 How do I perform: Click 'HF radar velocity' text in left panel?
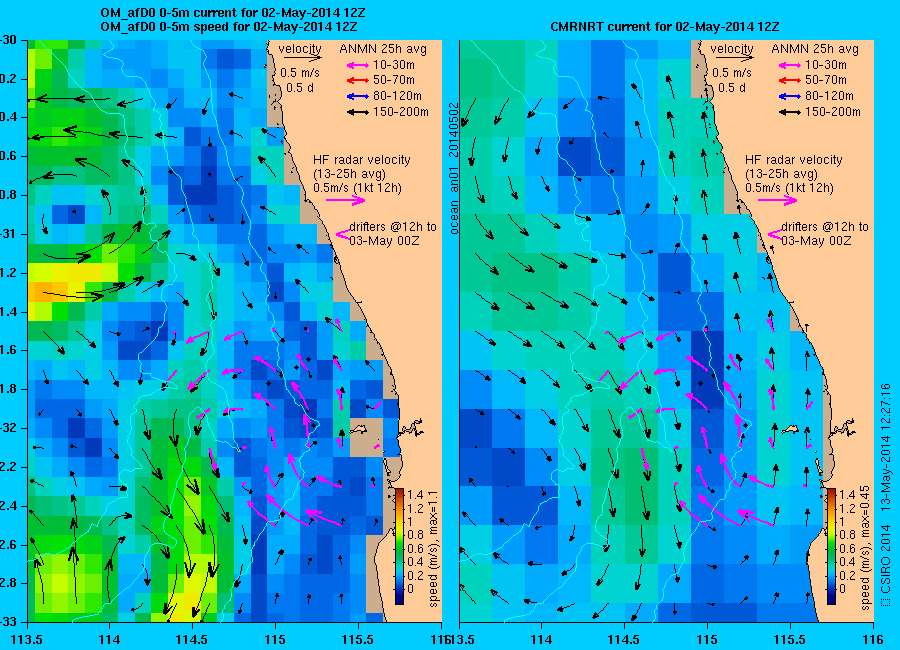pyautogui.click(x=362, y=160)
